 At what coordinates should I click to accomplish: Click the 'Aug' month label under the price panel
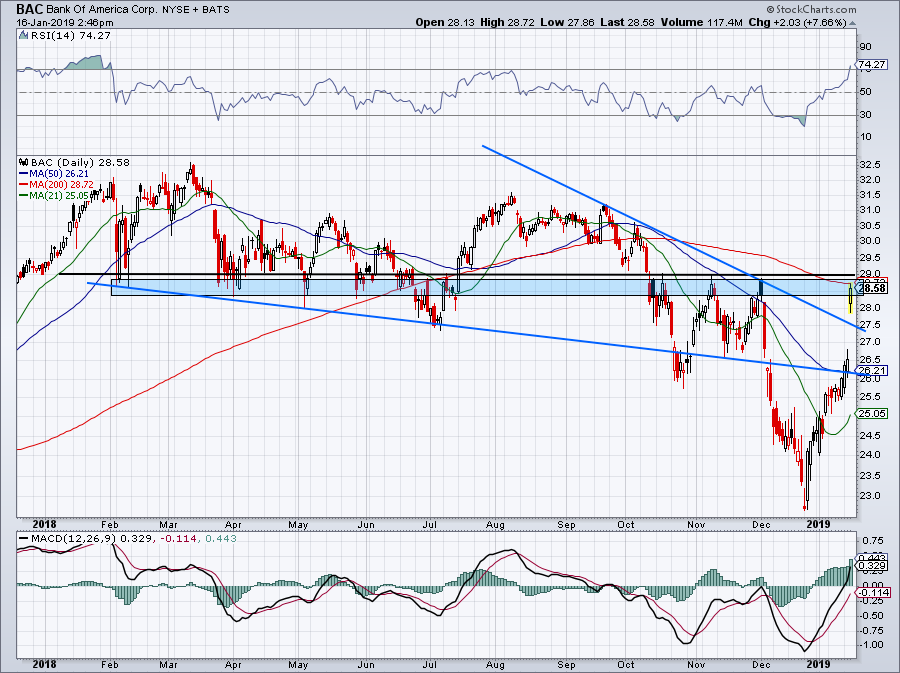coord(495,524)
